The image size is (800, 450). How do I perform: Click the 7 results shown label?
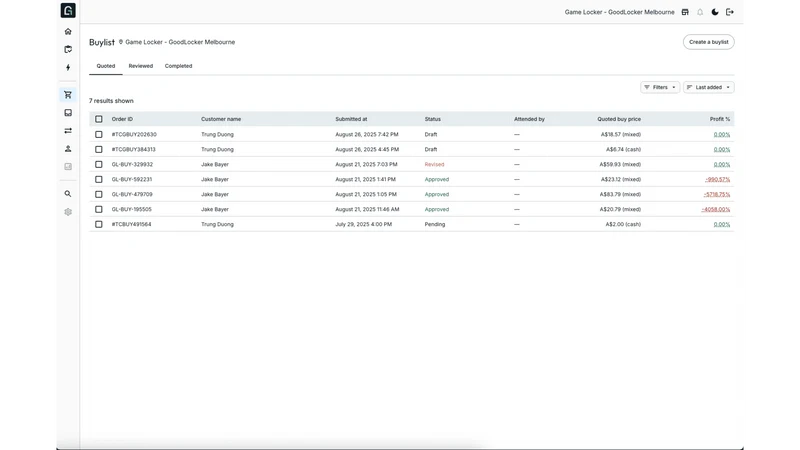click(111, 101)
